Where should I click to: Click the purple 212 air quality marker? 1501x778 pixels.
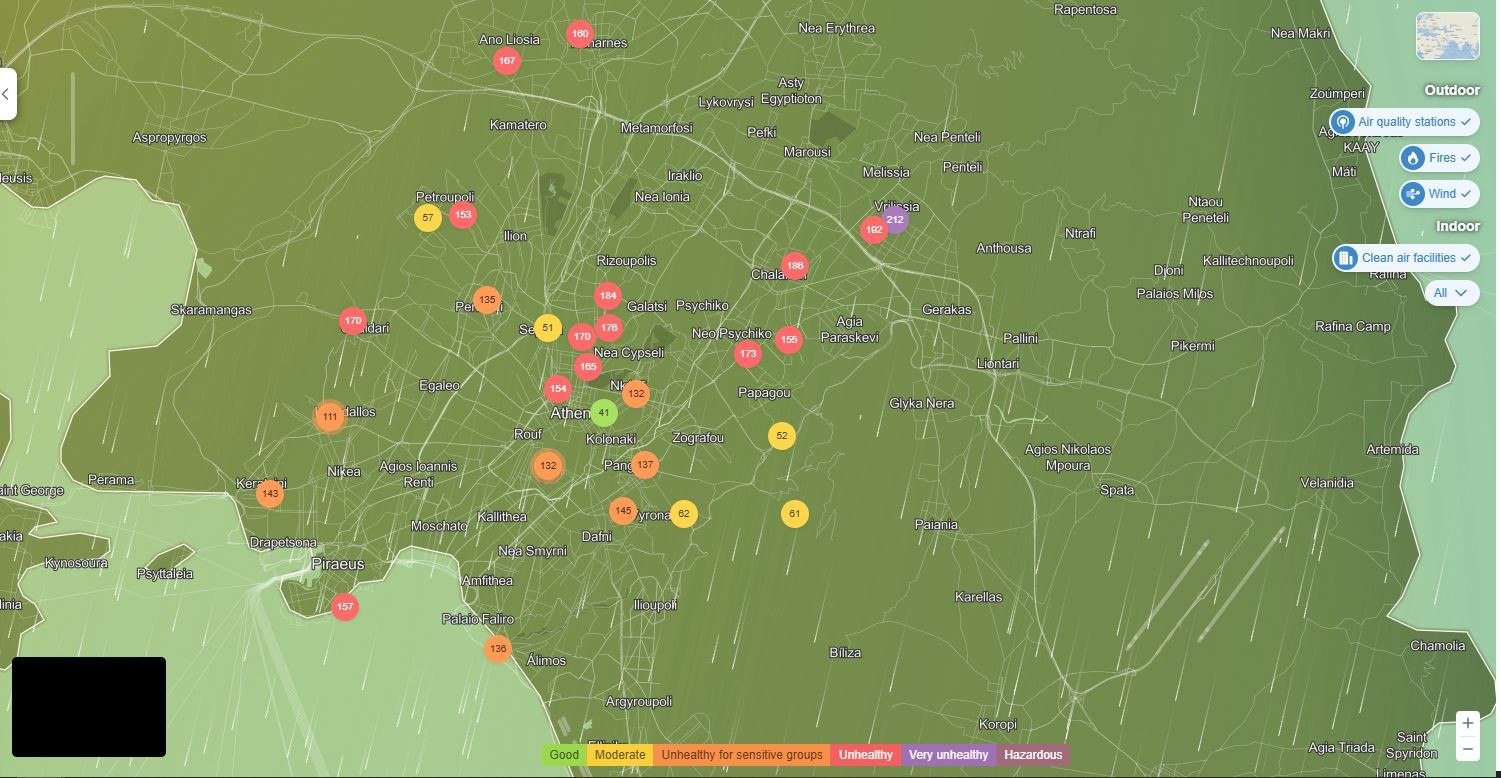pyautogui.click(x=895, y=220)
